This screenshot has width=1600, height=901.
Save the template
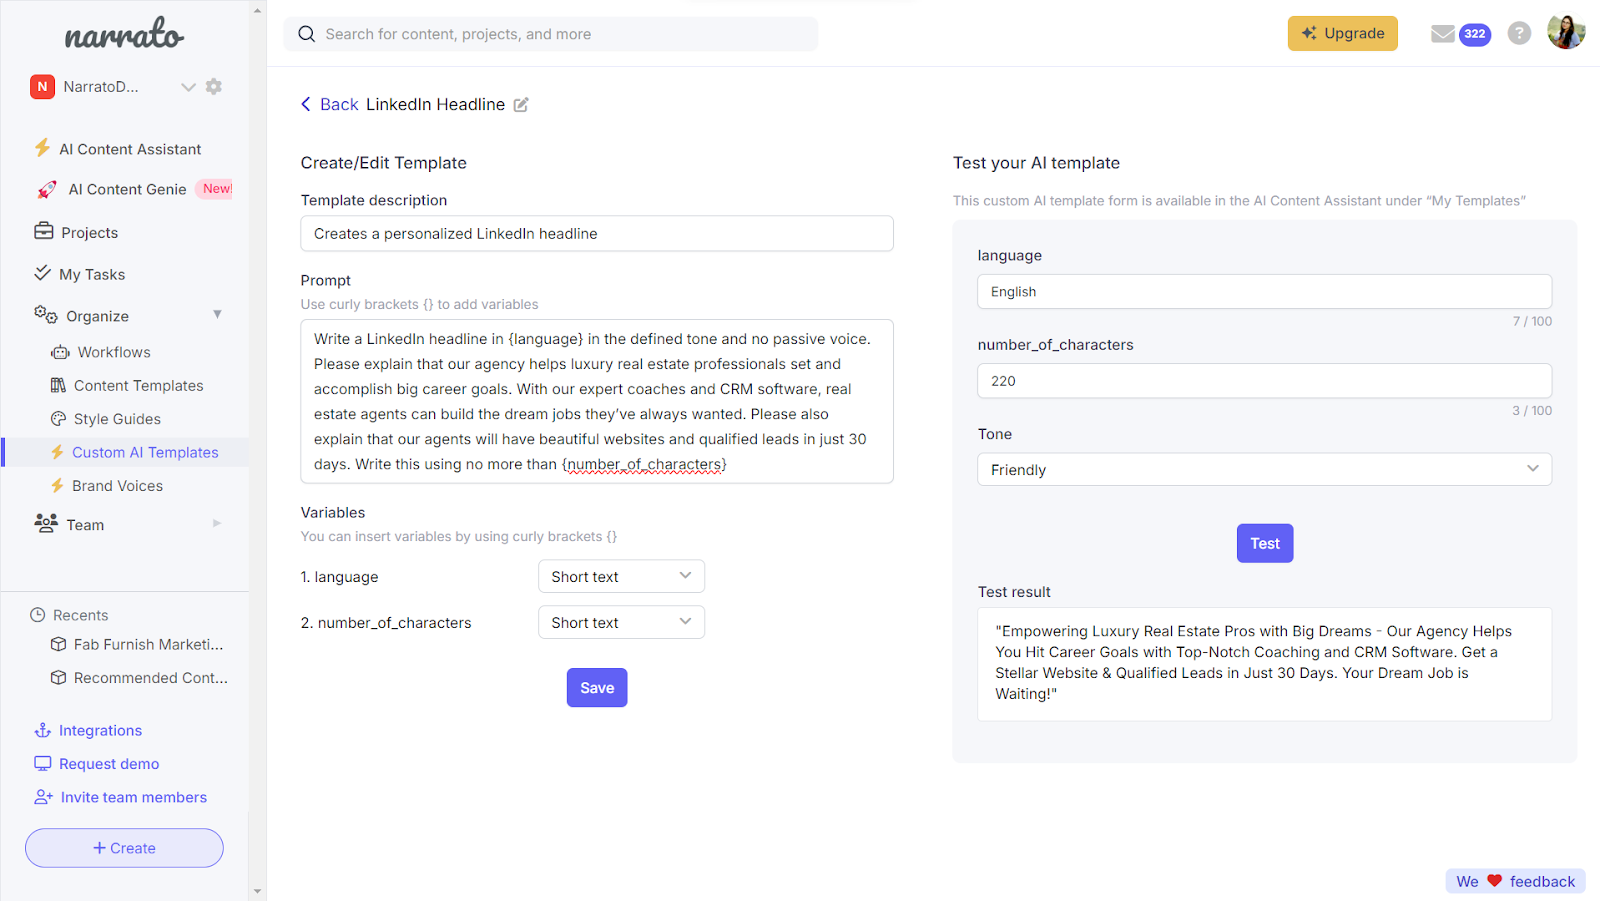597,688
